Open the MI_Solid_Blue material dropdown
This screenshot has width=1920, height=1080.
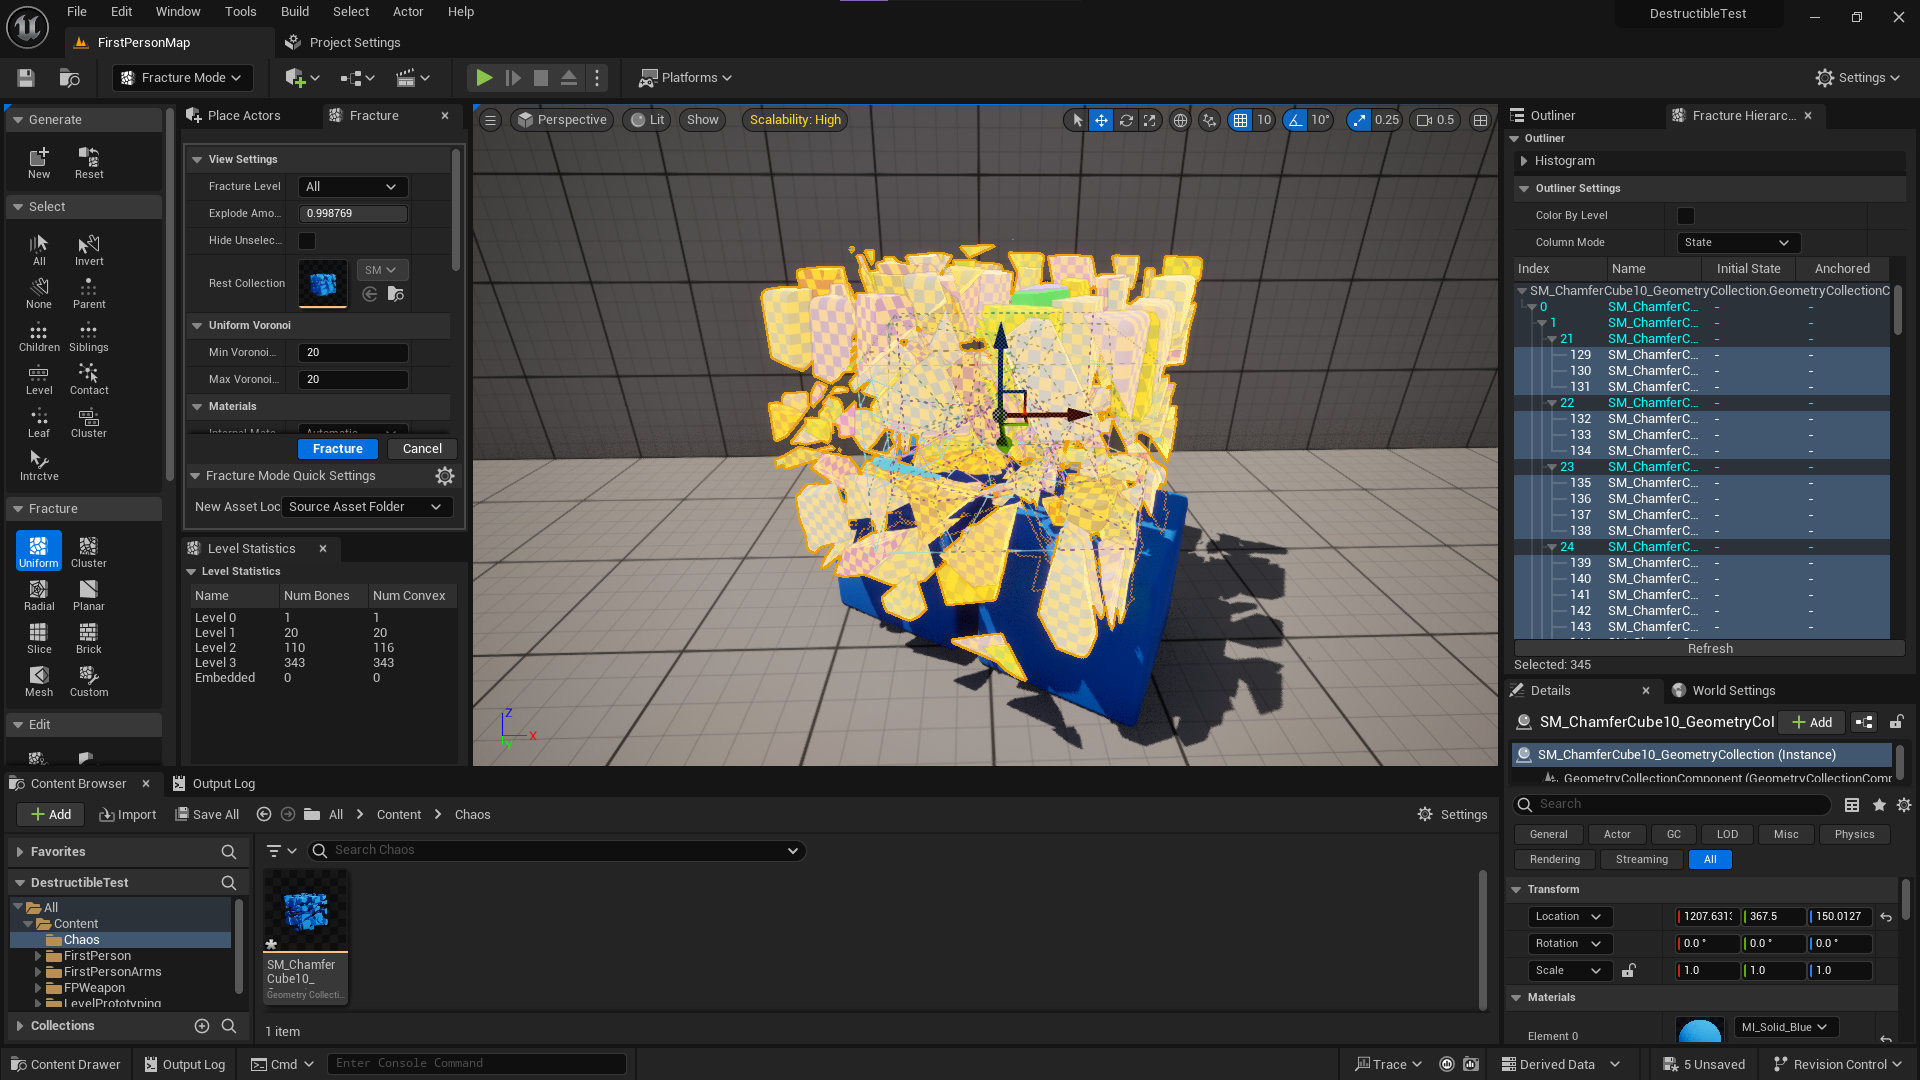[1784, 1028]
